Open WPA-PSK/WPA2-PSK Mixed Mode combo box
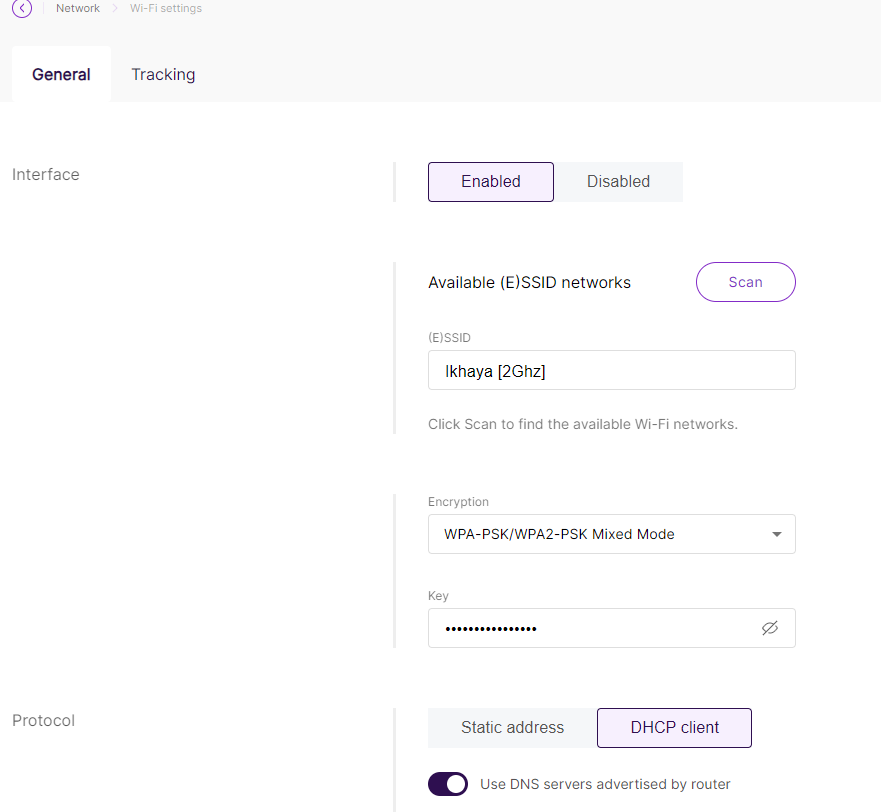 [611, 534]
